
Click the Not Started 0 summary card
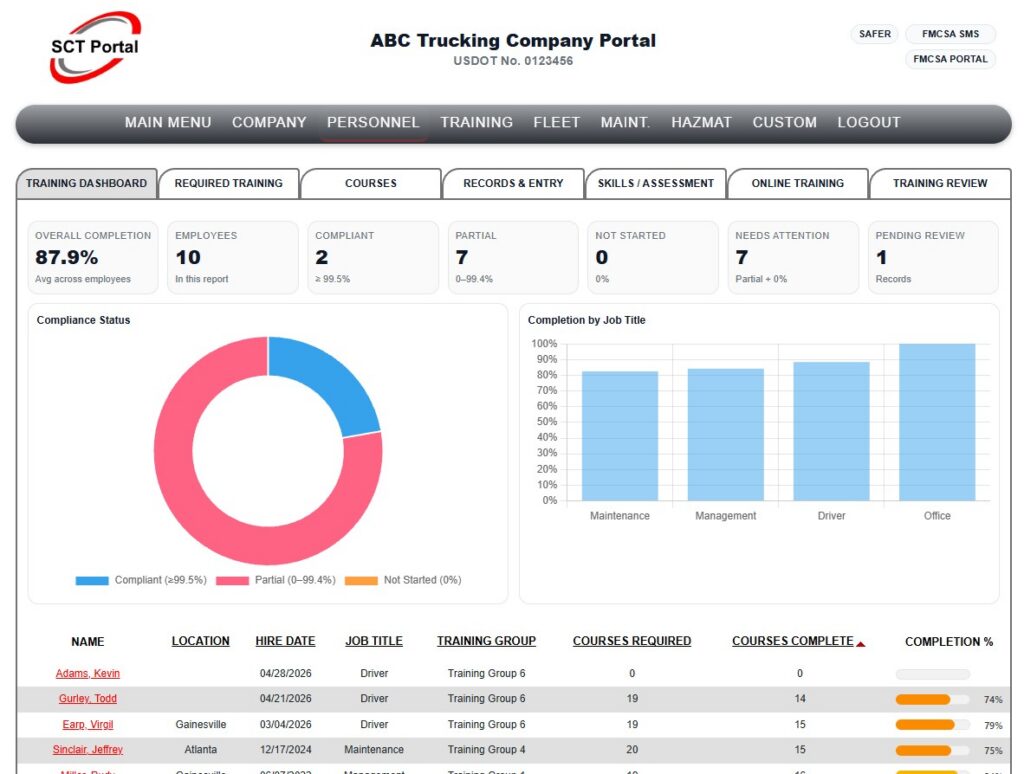click(x=653, y=257)
